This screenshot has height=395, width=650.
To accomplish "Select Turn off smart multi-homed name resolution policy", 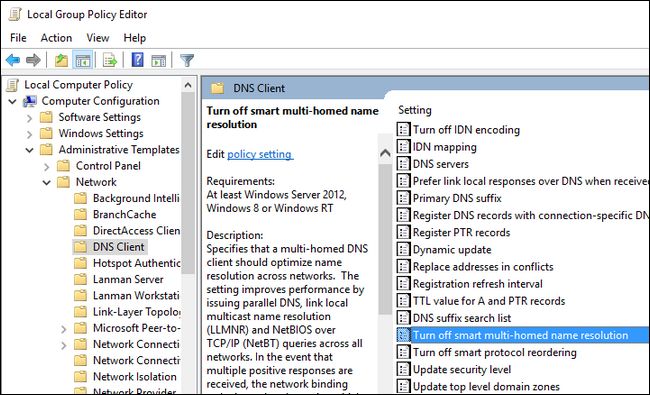I will [522, 335].
